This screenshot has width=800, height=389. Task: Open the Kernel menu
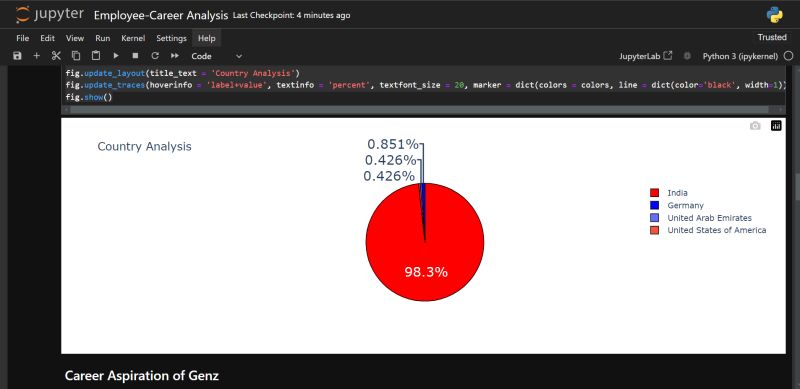(x=133, y=38)
